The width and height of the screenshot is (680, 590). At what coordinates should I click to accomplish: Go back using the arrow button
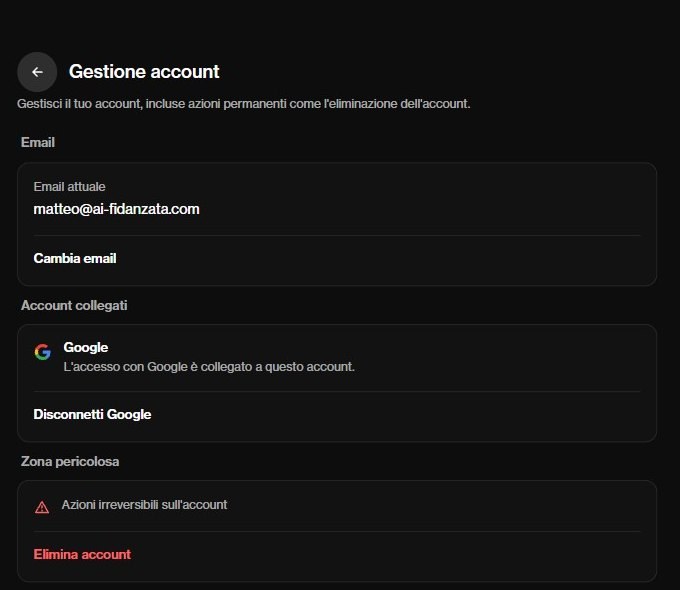tap(37, 72)
